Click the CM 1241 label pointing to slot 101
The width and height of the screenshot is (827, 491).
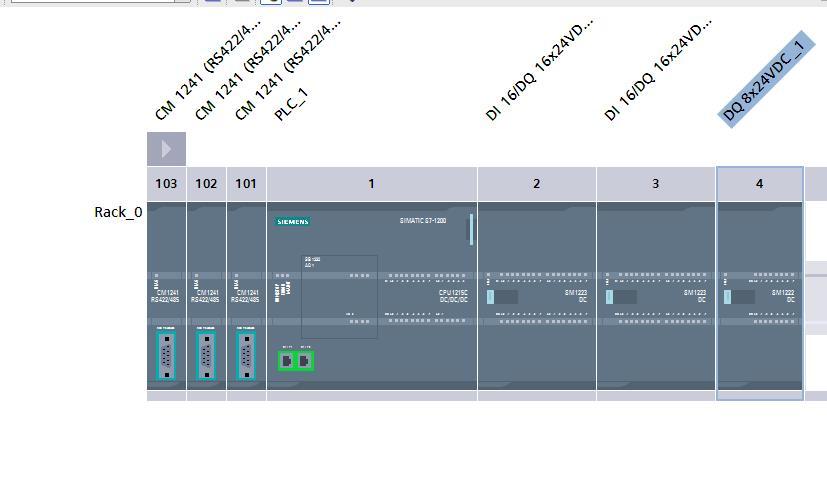pos(288,69)
